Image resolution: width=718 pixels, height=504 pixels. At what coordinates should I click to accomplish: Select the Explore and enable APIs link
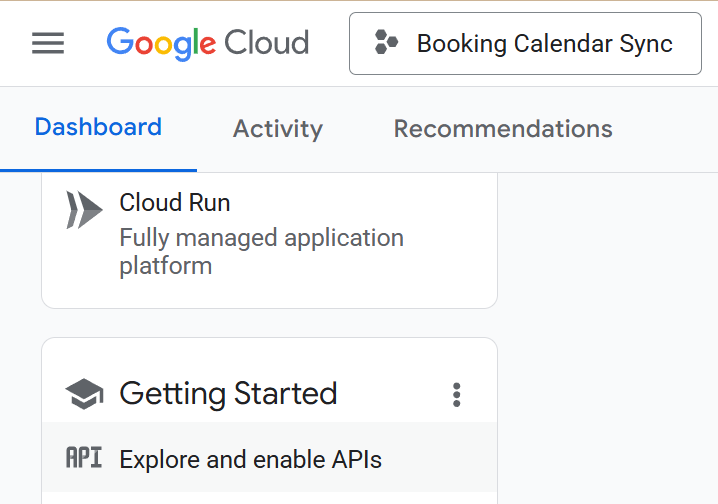coord(250,460)
